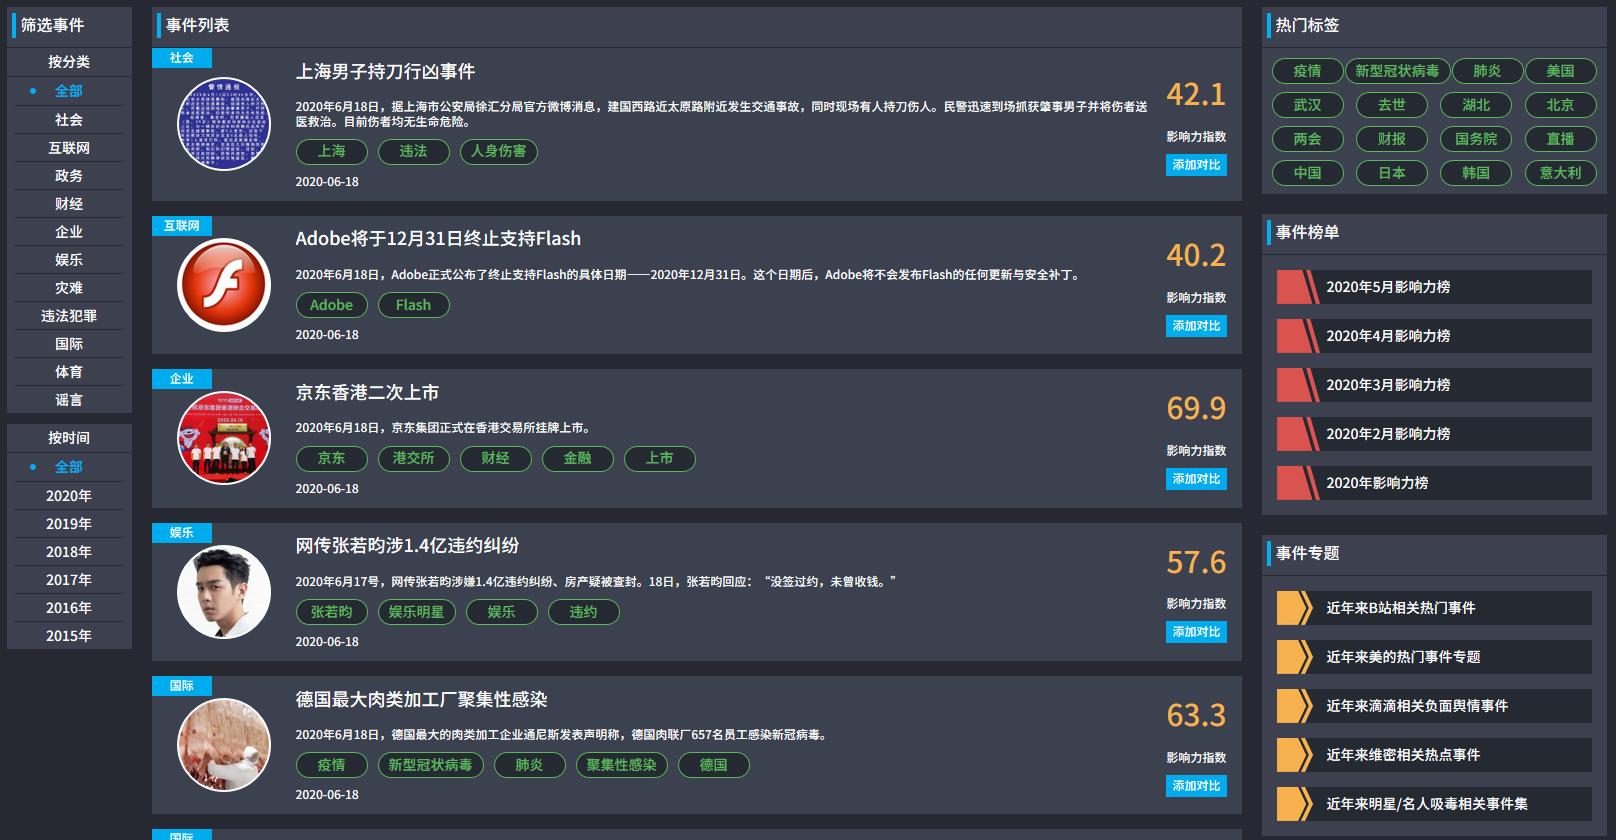This screenshot has width=1616, height=840.
Task: Click the 企业 badge on 京东 event card
Action: point(182,379)
